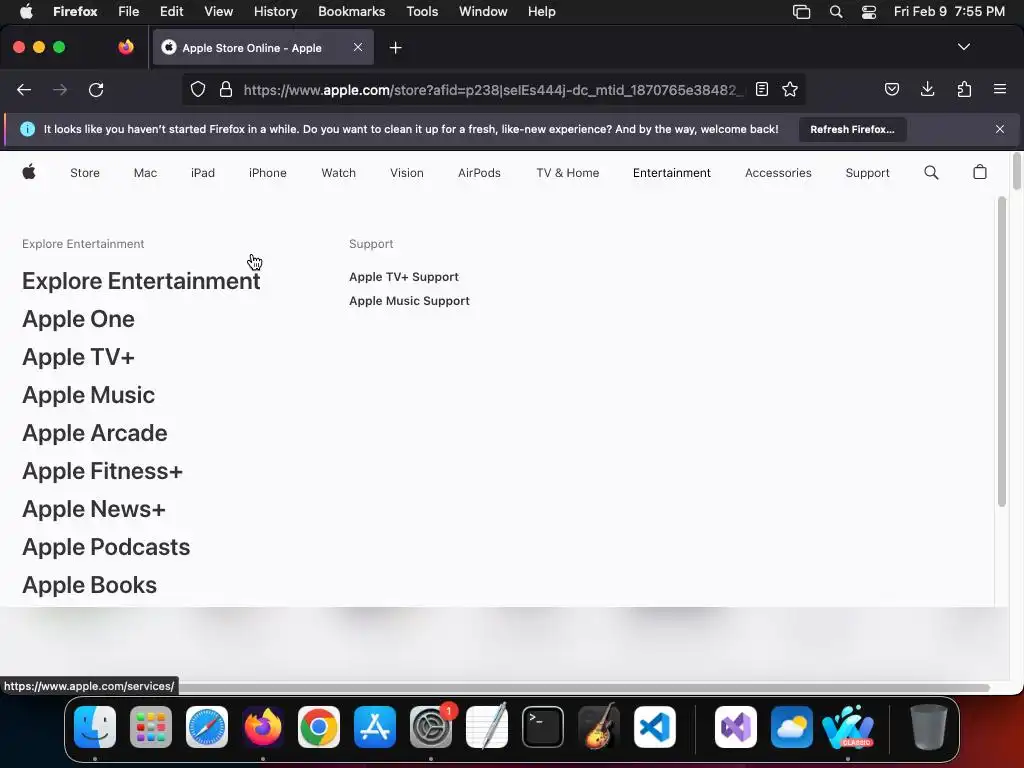The image size is (1024, 768).
Task: Open Finder from the Dock
Action: (95, 727)
